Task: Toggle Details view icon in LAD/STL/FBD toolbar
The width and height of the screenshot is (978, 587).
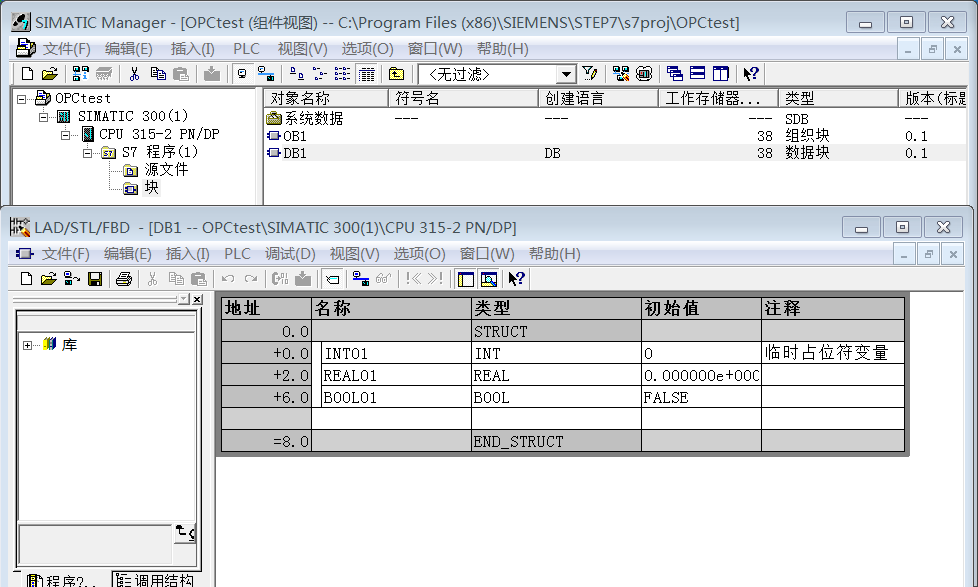Action: (488, 278)
